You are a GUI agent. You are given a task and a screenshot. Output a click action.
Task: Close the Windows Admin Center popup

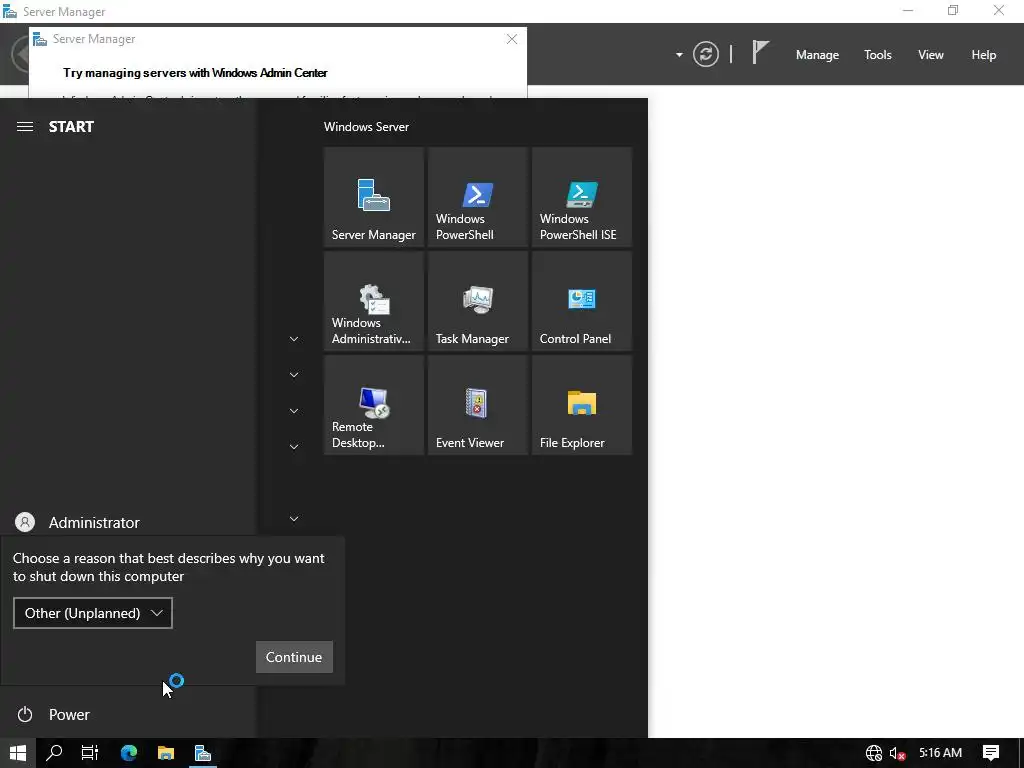[x=512, y=39]
